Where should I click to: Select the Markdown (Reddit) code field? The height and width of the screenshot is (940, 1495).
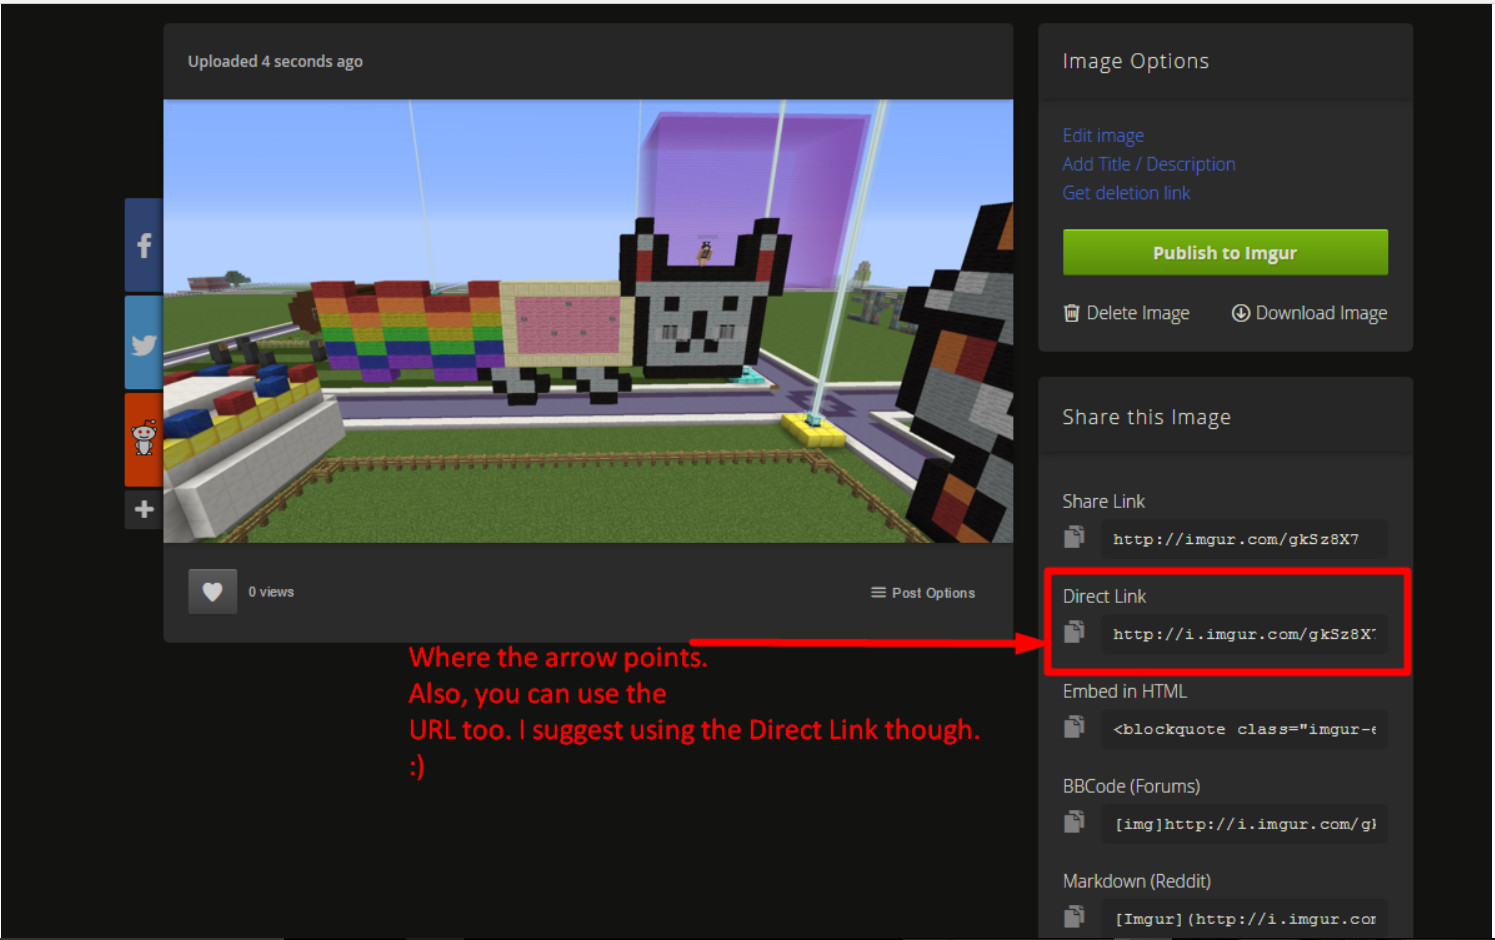click(x=1244, y=919)
